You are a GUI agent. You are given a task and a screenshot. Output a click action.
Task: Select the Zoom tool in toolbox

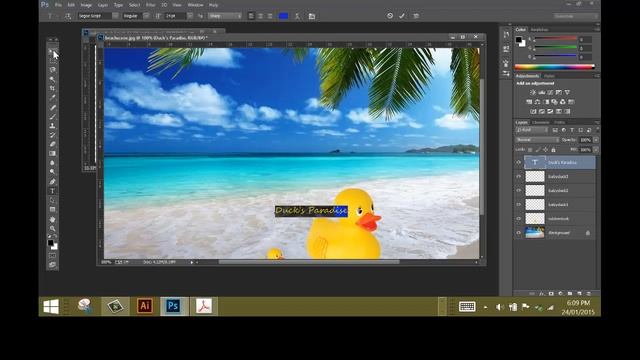pos(52,229)
